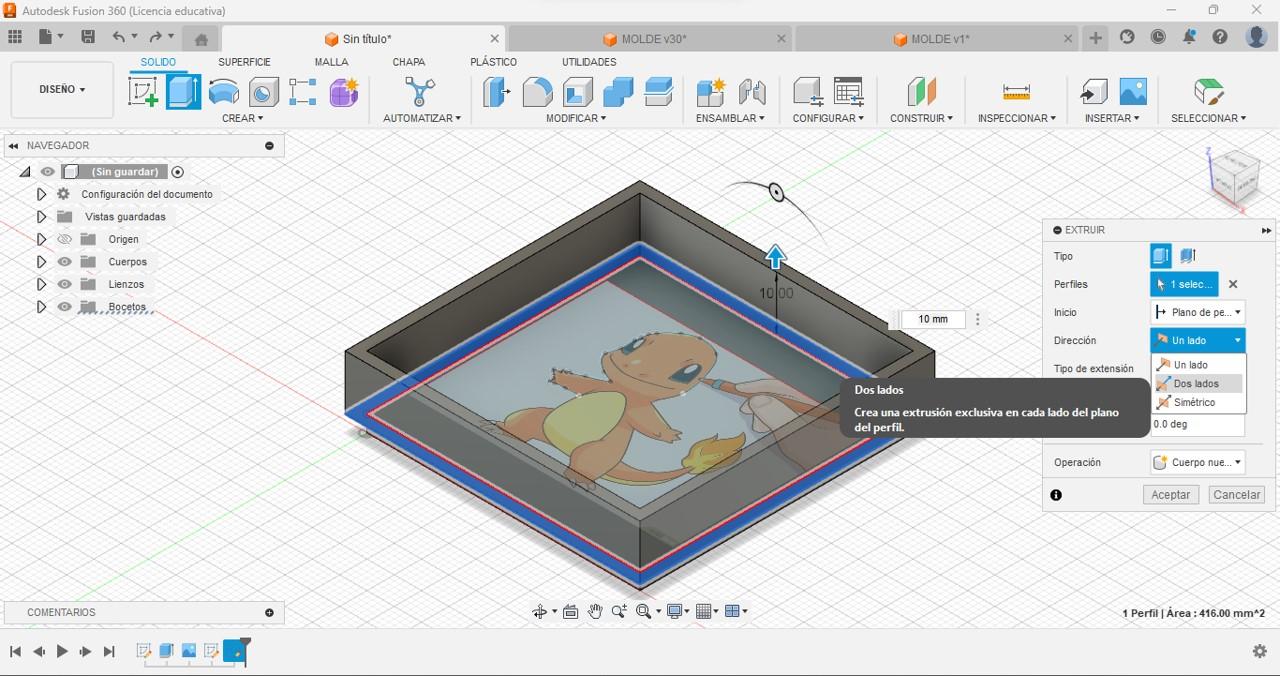Viewport: 1280px width, 676px height.
Task: Click the 10 mm distance field
Action: click(x=932, y=319)
